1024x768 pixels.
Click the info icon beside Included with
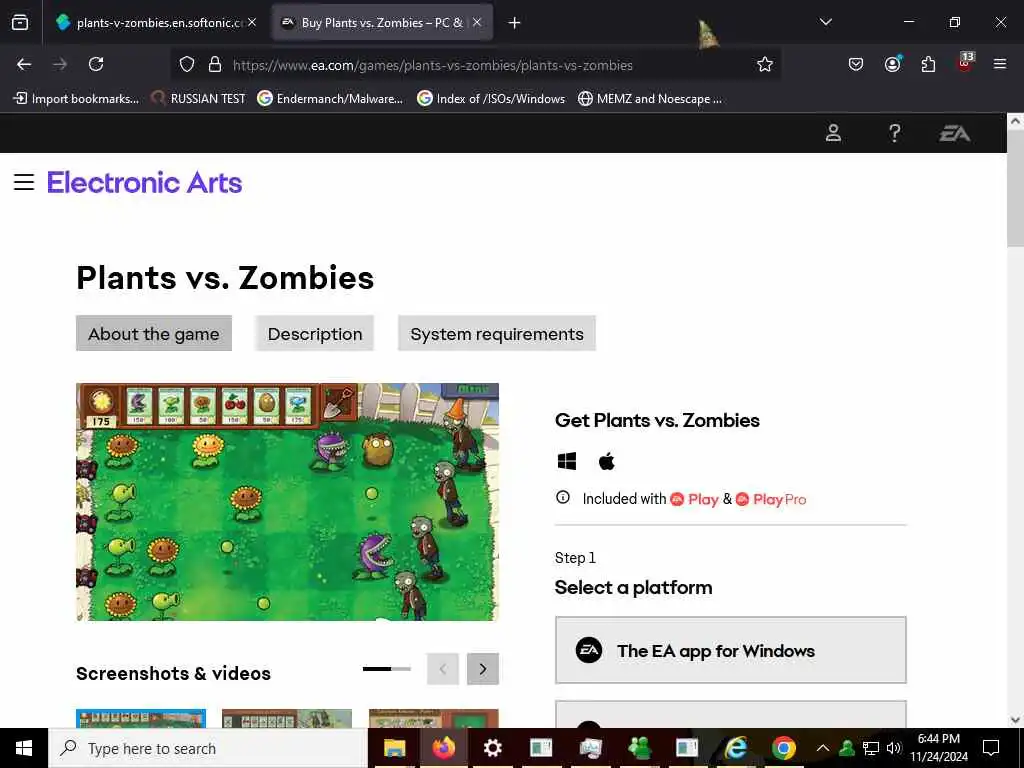[562, 498]
